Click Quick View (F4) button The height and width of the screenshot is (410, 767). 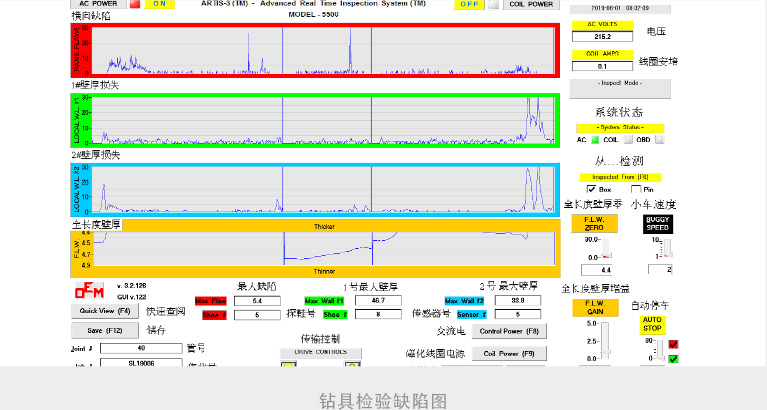(105, 311)
